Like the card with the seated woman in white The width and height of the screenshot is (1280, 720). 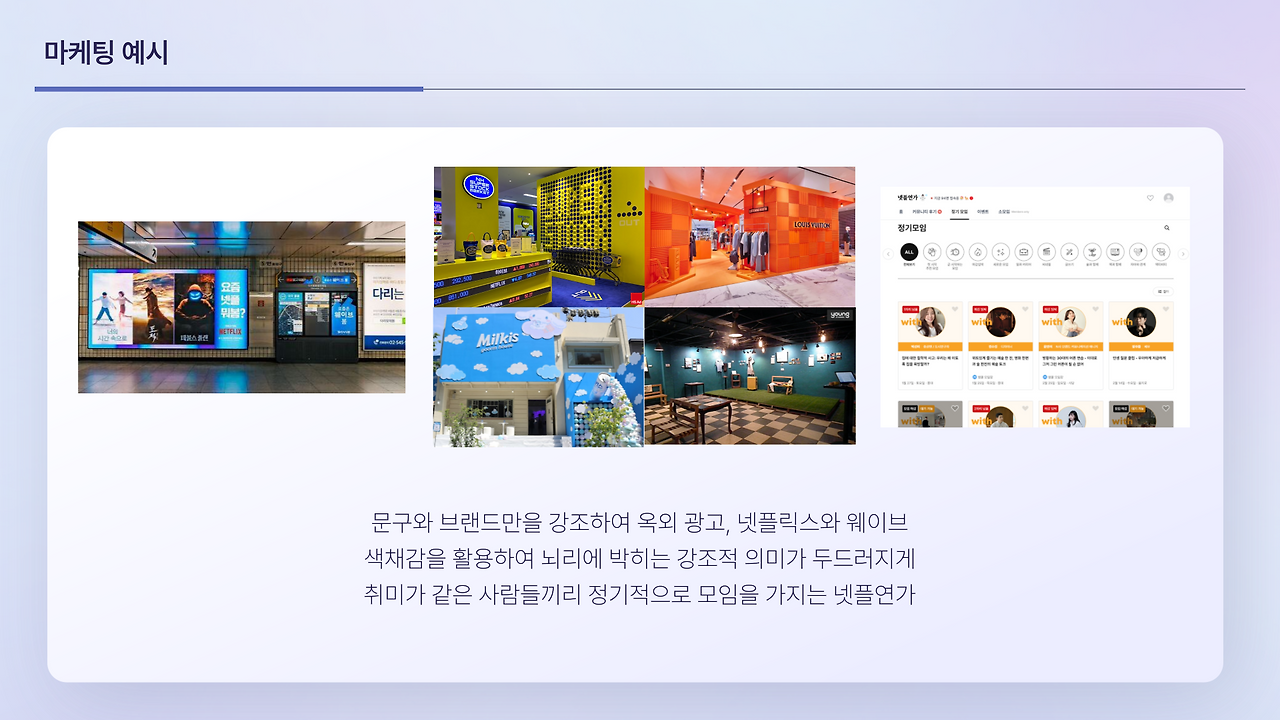pyautogui.click(x=1096, y=309)
